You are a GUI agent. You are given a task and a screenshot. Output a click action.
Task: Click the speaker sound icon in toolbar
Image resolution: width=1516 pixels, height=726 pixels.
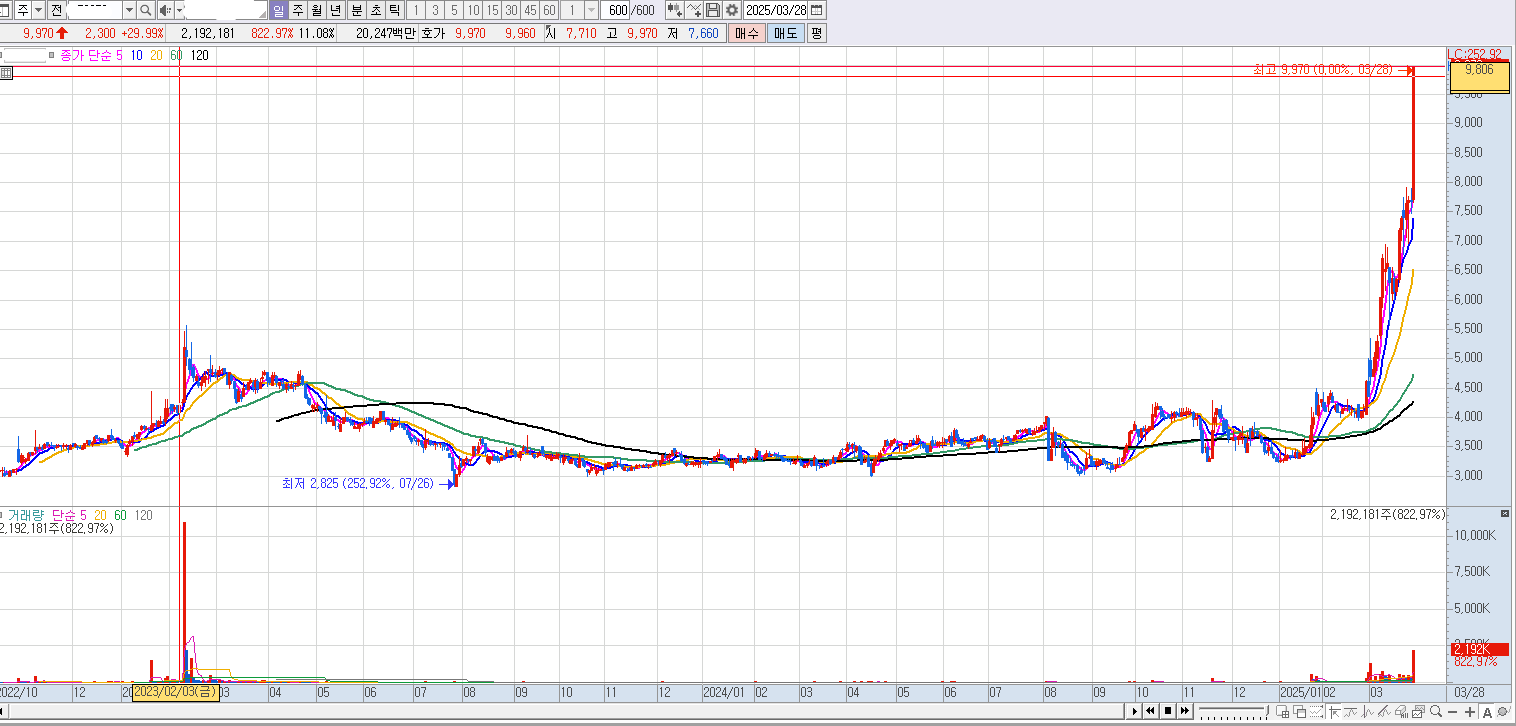coord(165,10)
